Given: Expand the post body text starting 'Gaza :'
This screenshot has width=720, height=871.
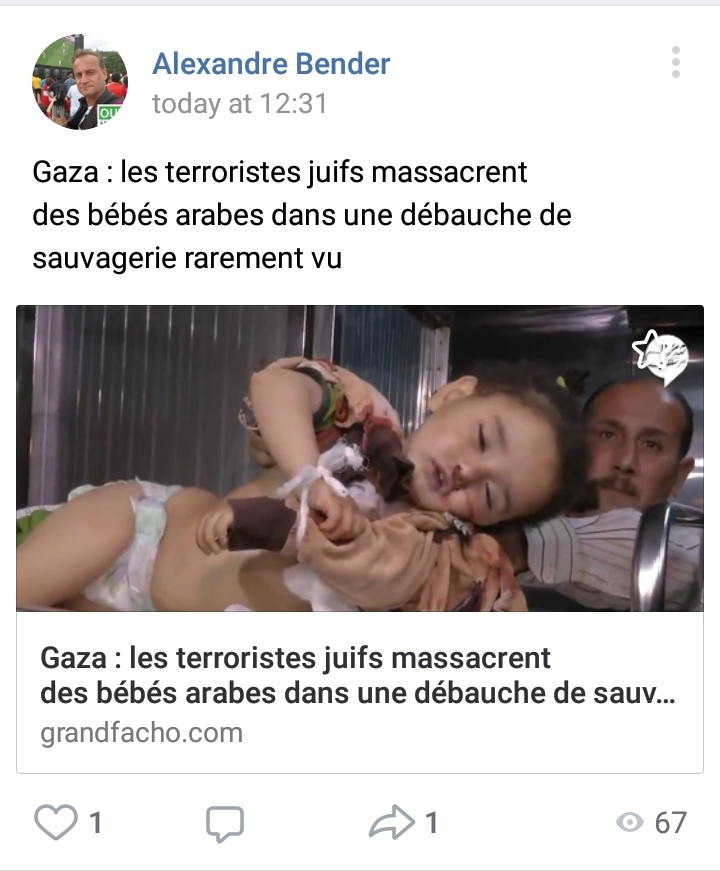Looking at the screenshot, I should pos(302,215).
